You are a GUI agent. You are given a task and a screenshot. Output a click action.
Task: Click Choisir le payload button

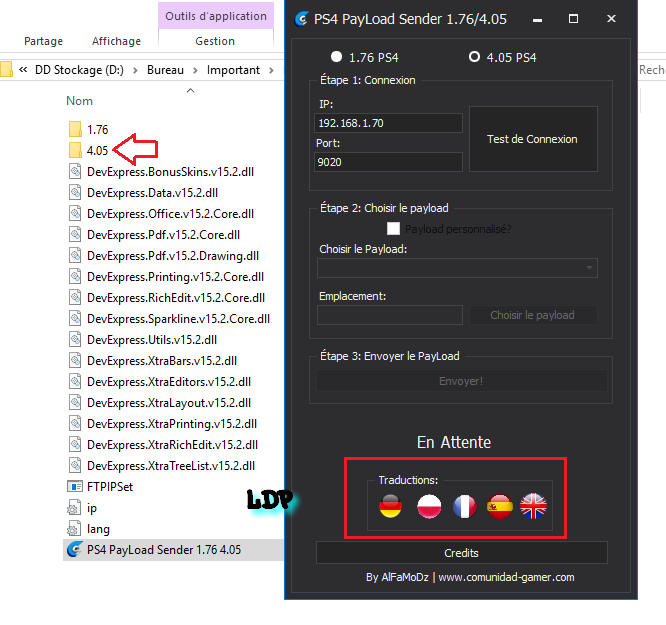coord(533,315)
